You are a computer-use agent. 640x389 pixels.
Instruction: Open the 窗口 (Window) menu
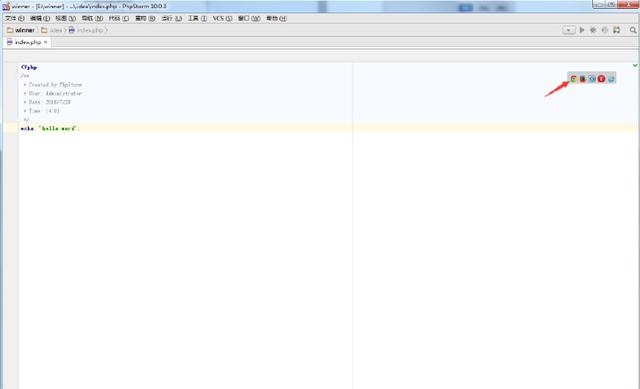click(249, 18)
